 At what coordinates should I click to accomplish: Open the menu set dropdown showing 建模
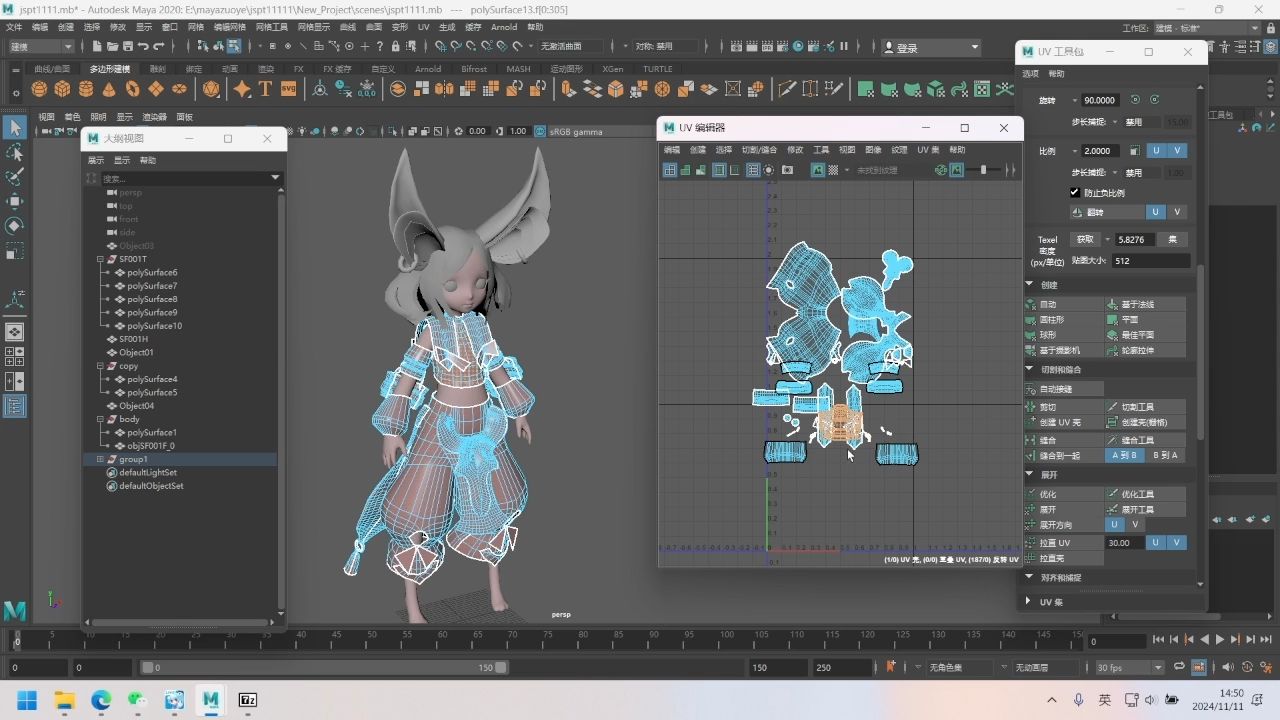pyautogui.click(x=41, y=46)
